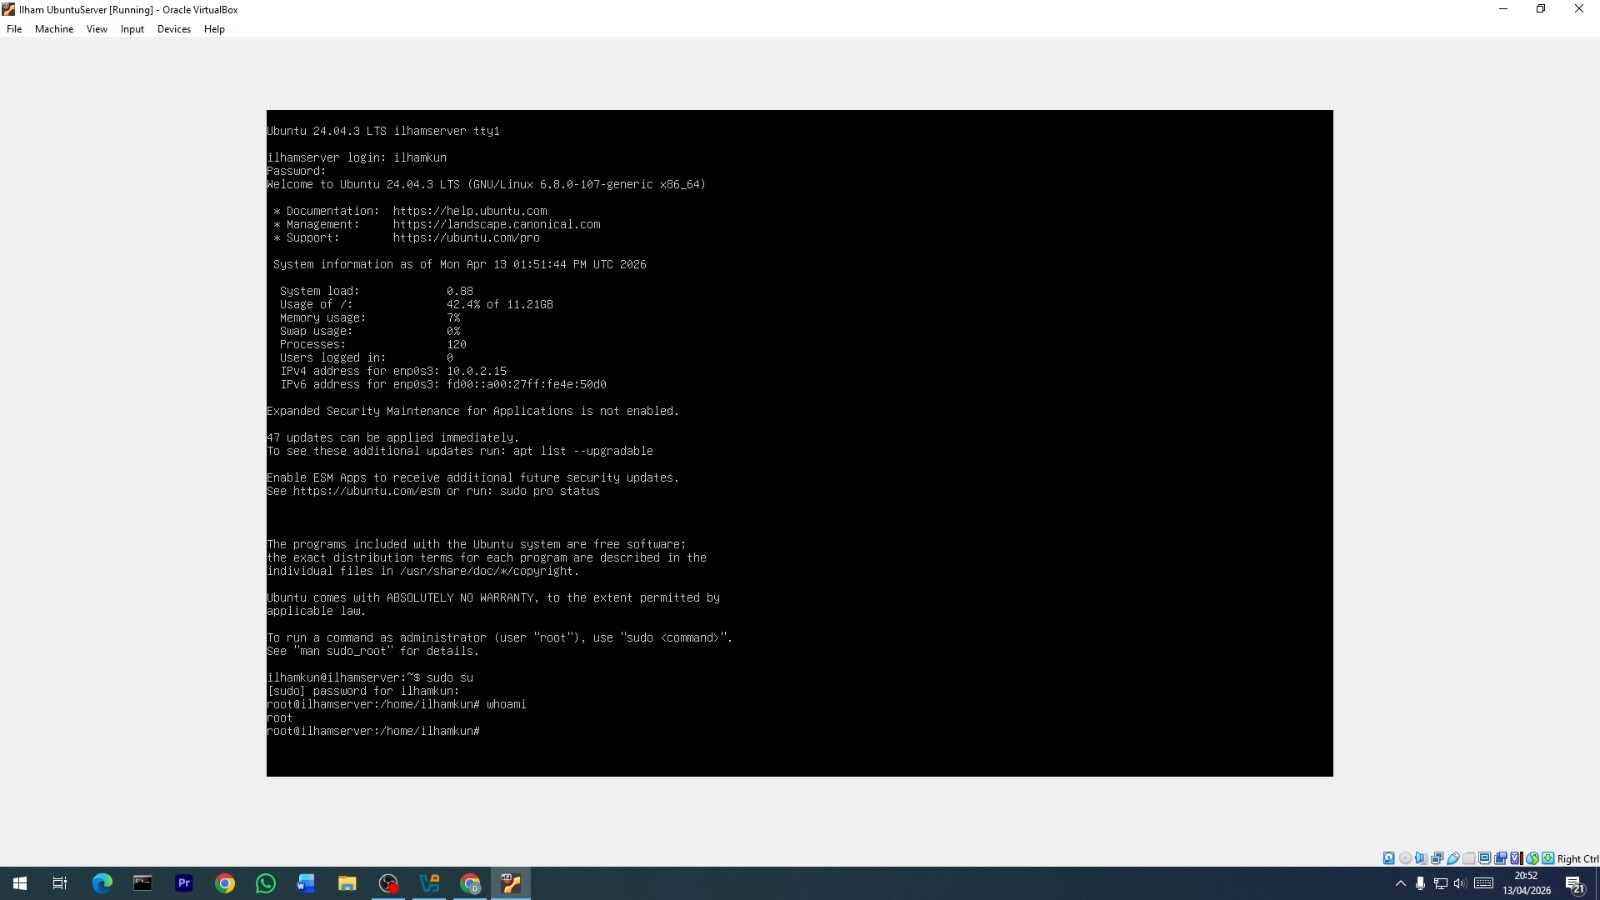Open the Windows Start menu
The height and width of the screenshot is (900, 1600).
(20, 883)
